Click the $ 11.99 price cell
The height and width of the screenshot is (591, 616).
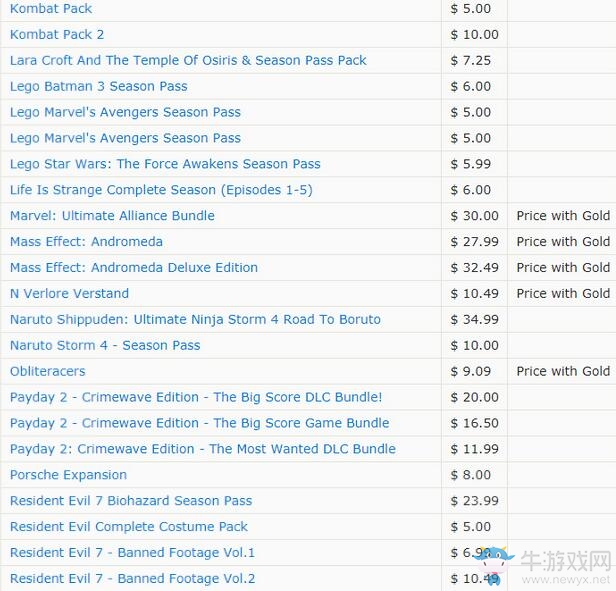475,449
